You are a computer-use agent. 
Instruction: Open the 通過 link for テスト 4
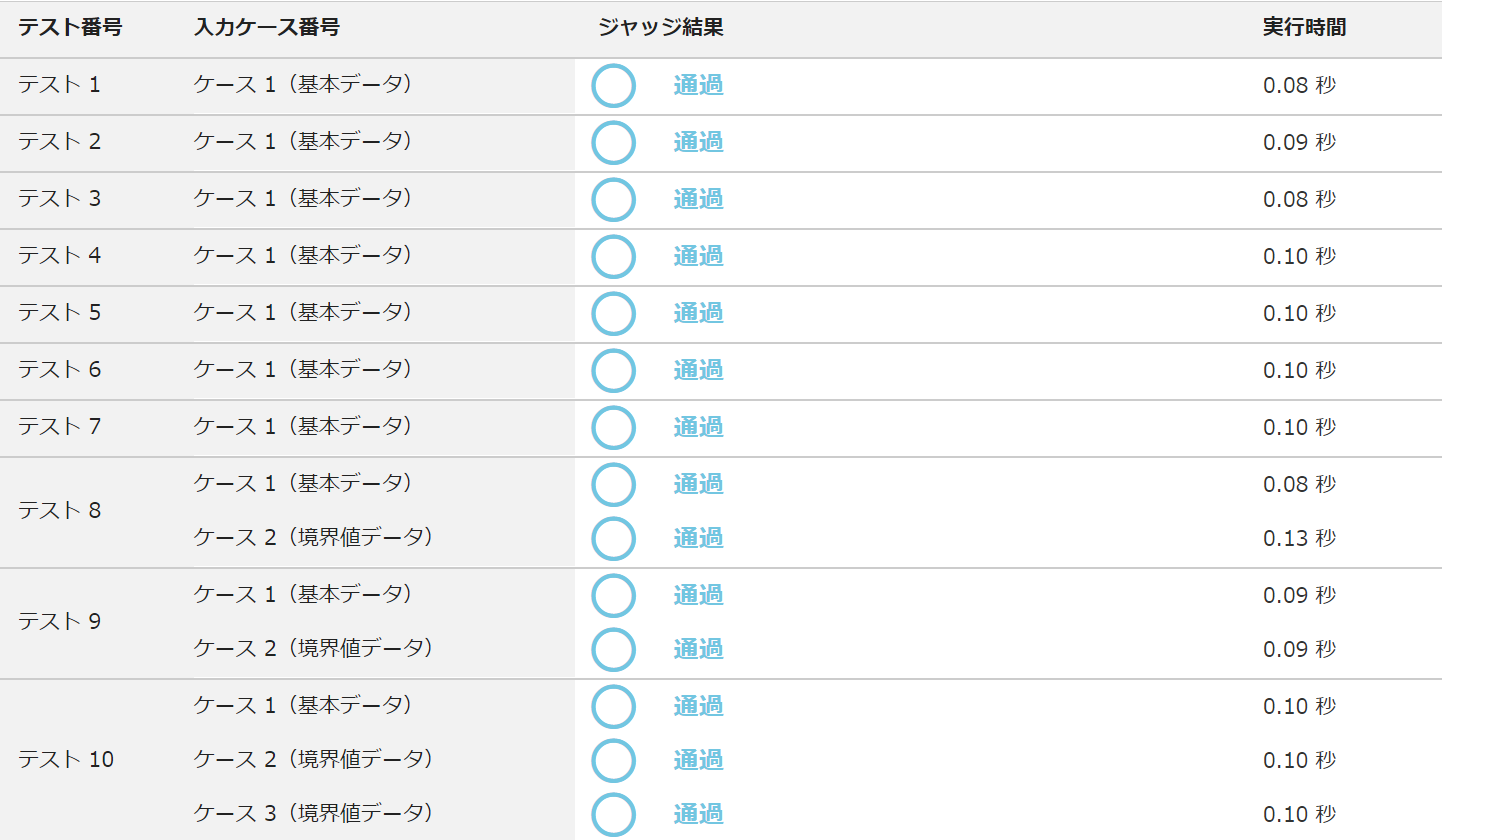point(698,256)
